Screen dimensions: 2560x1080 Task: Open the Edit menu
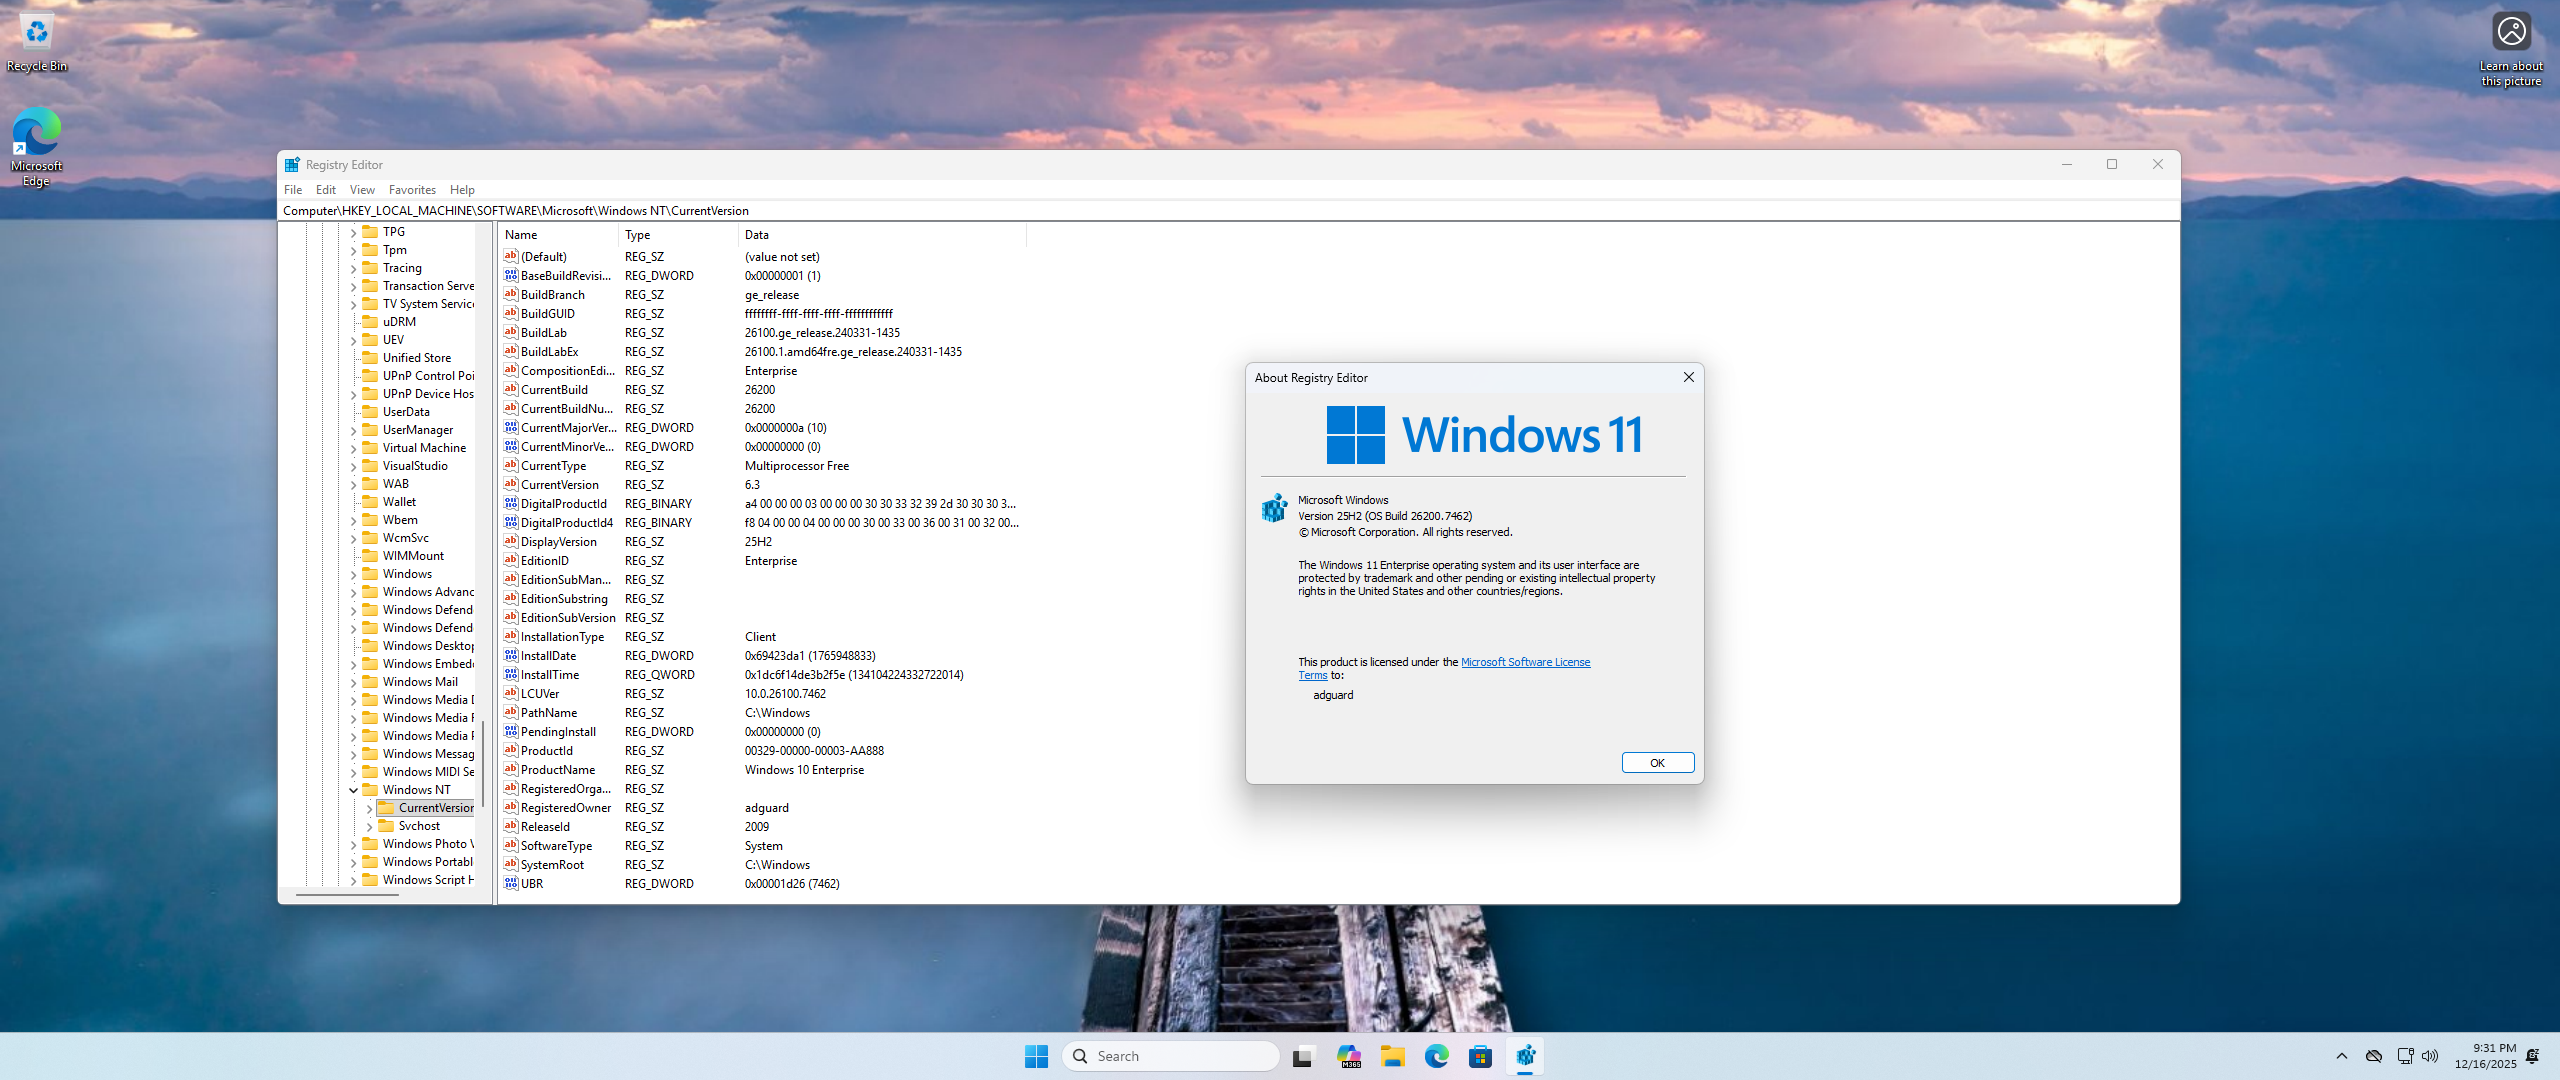[x=326, y=190]
